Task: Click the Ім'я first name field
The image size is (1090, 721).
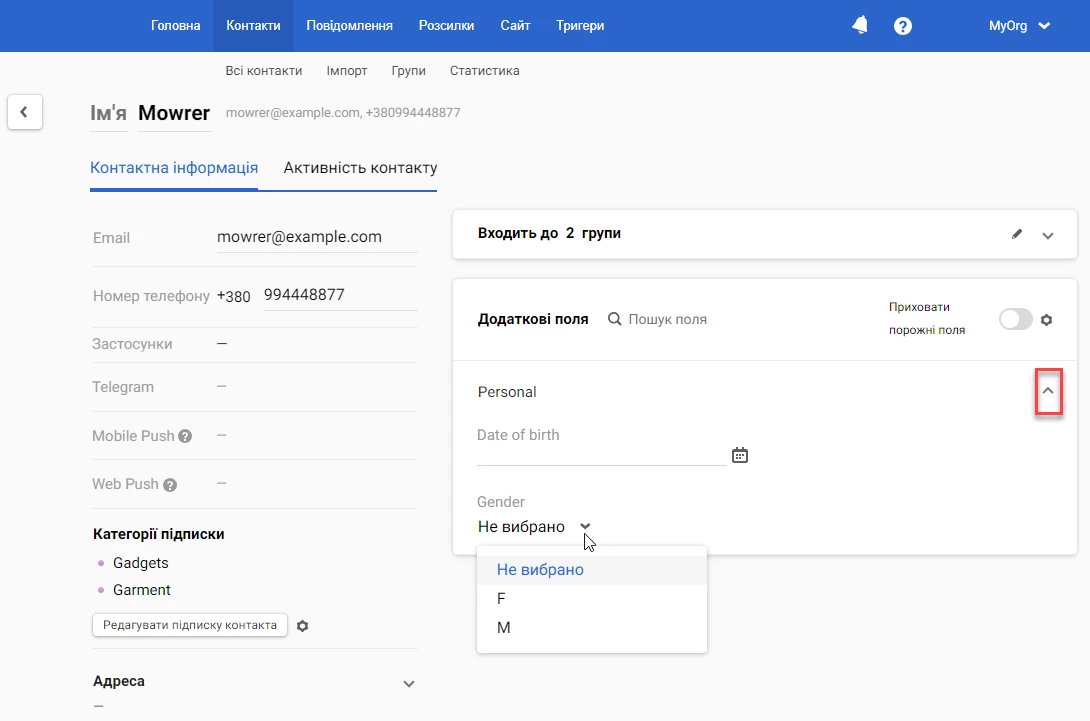Action: [108, 113]
